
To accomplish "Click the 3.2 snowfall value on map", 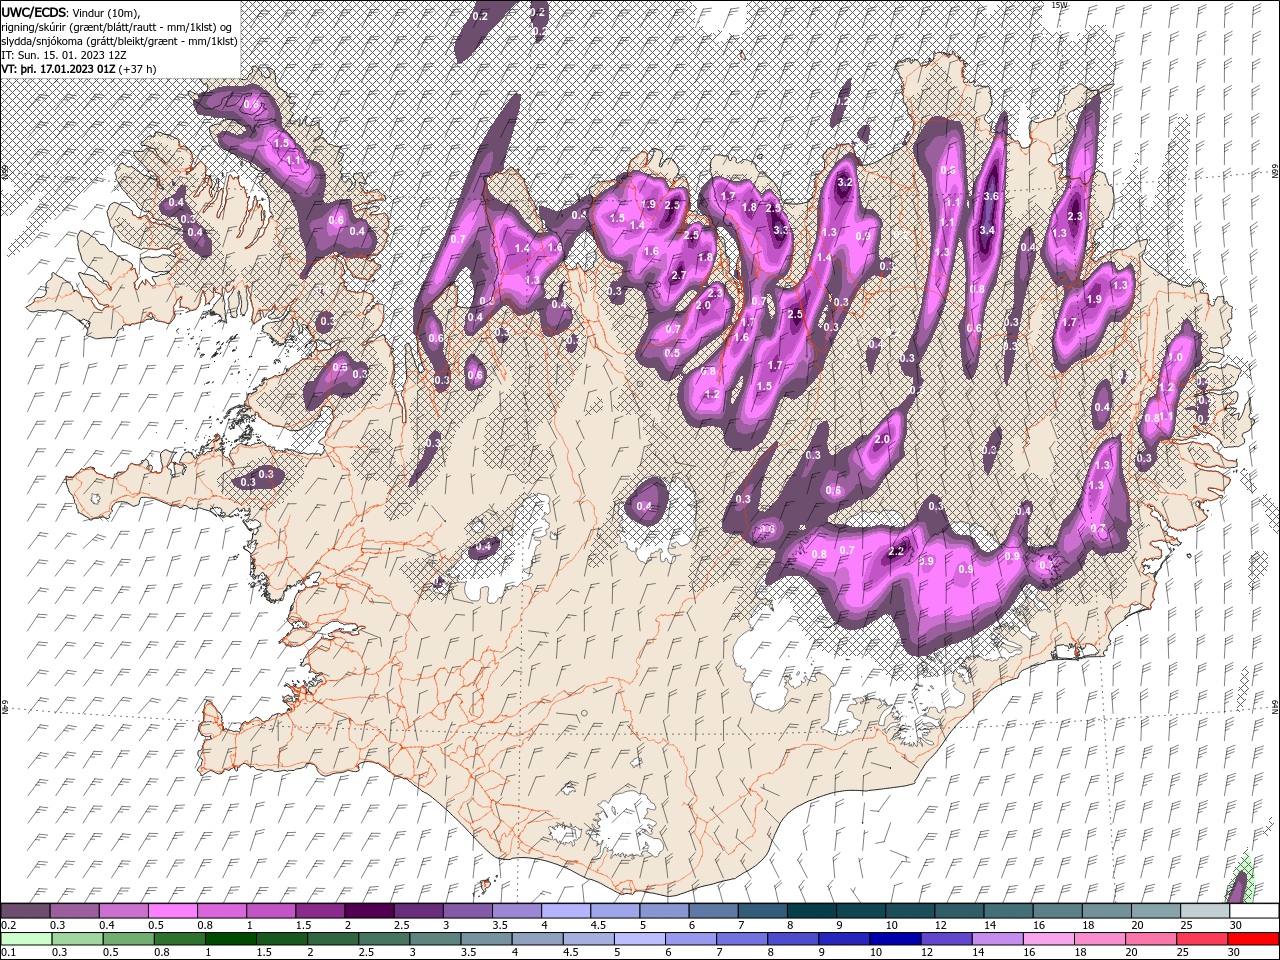I will coord(844,182).
